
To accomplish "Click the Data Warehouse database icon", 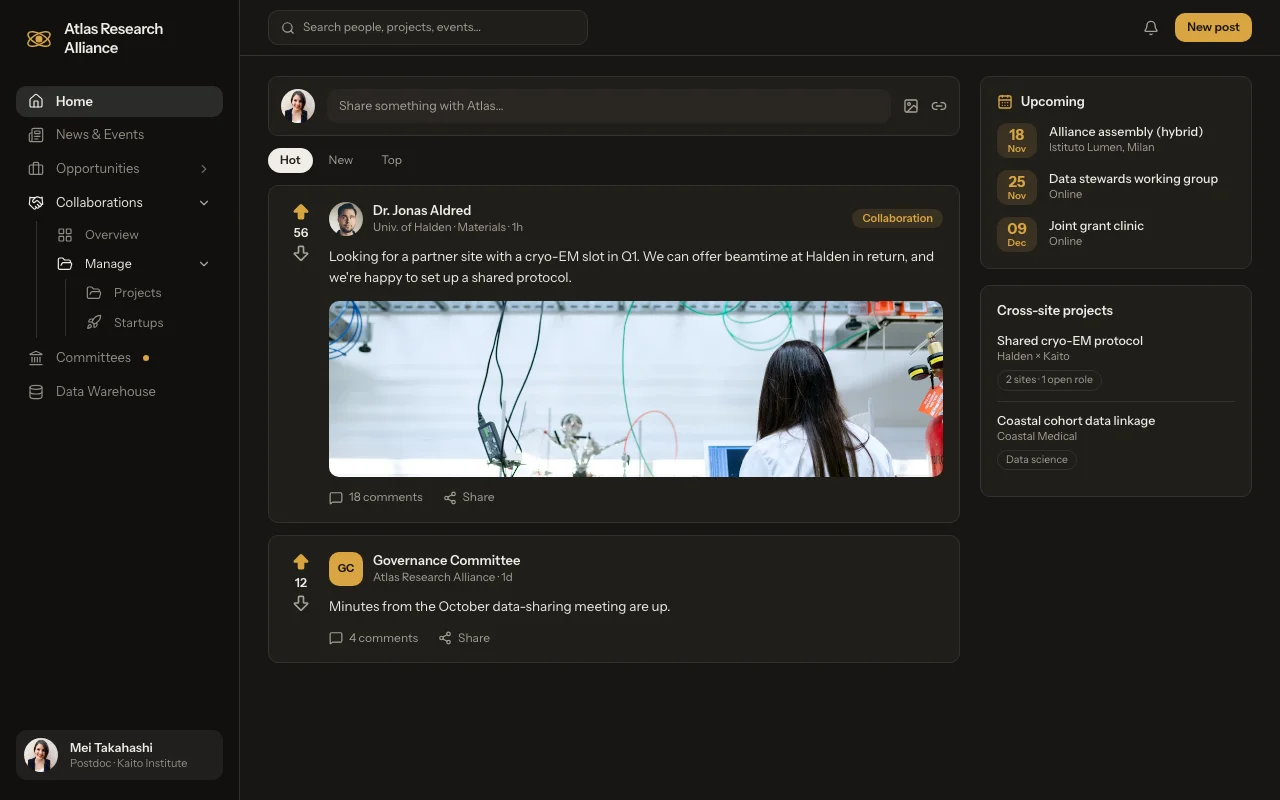I will point(36,392).
